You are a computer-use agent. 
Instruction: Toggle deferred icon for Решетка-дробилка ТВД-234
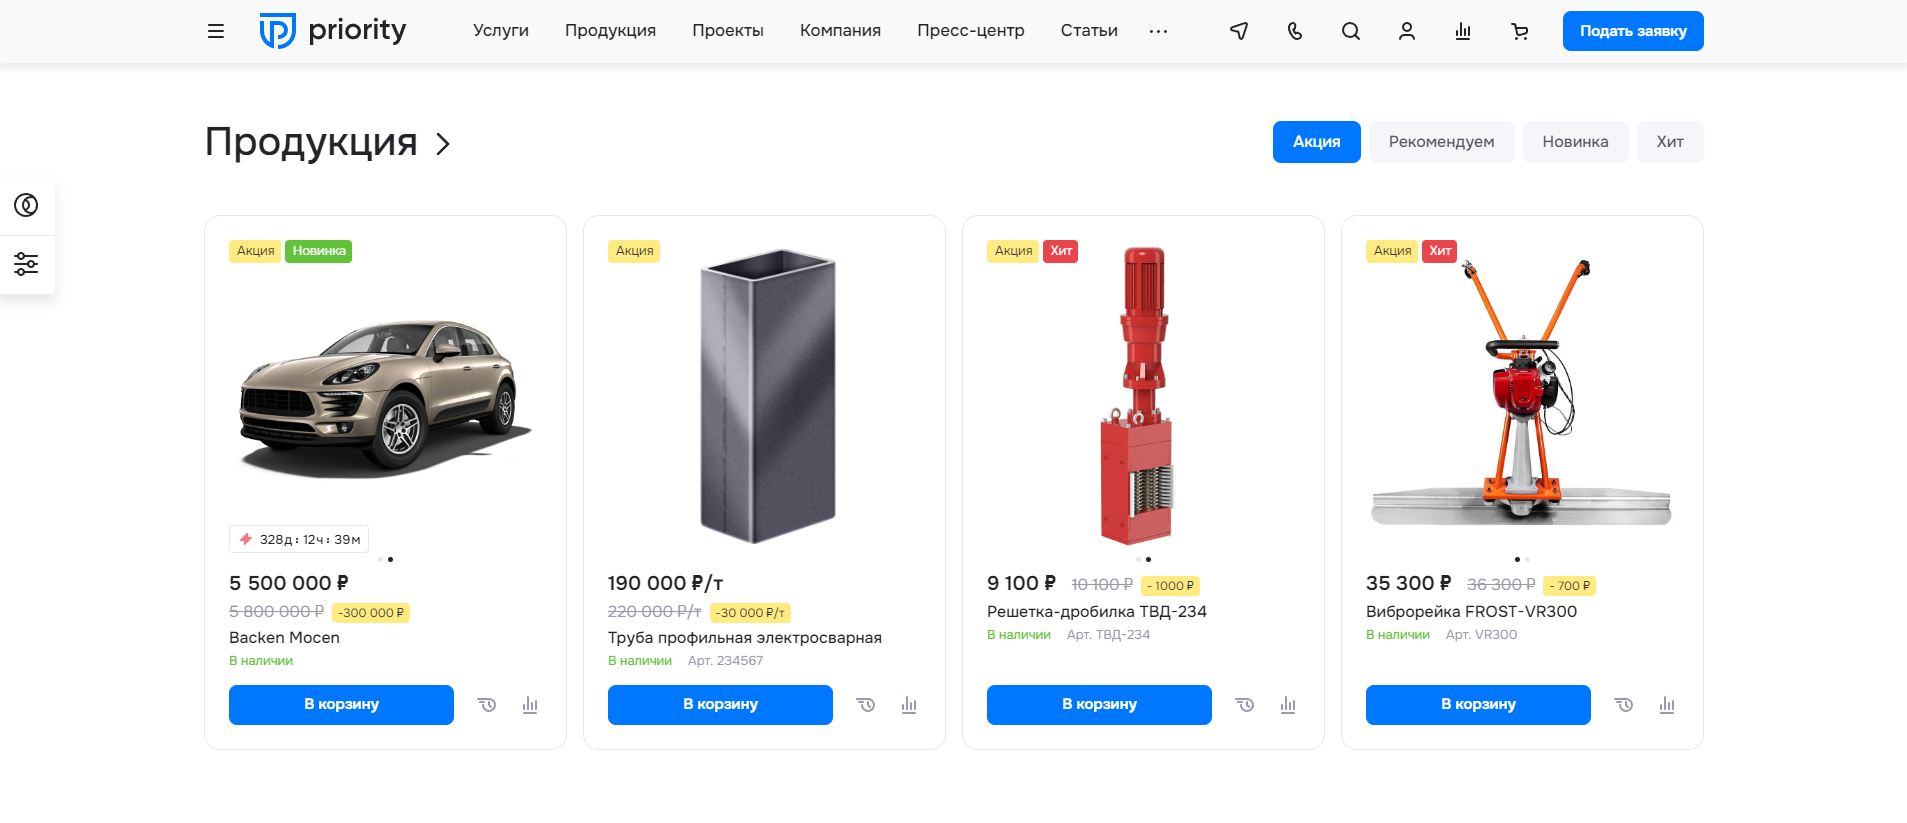pyautogui.click(x=1245, y=705)
